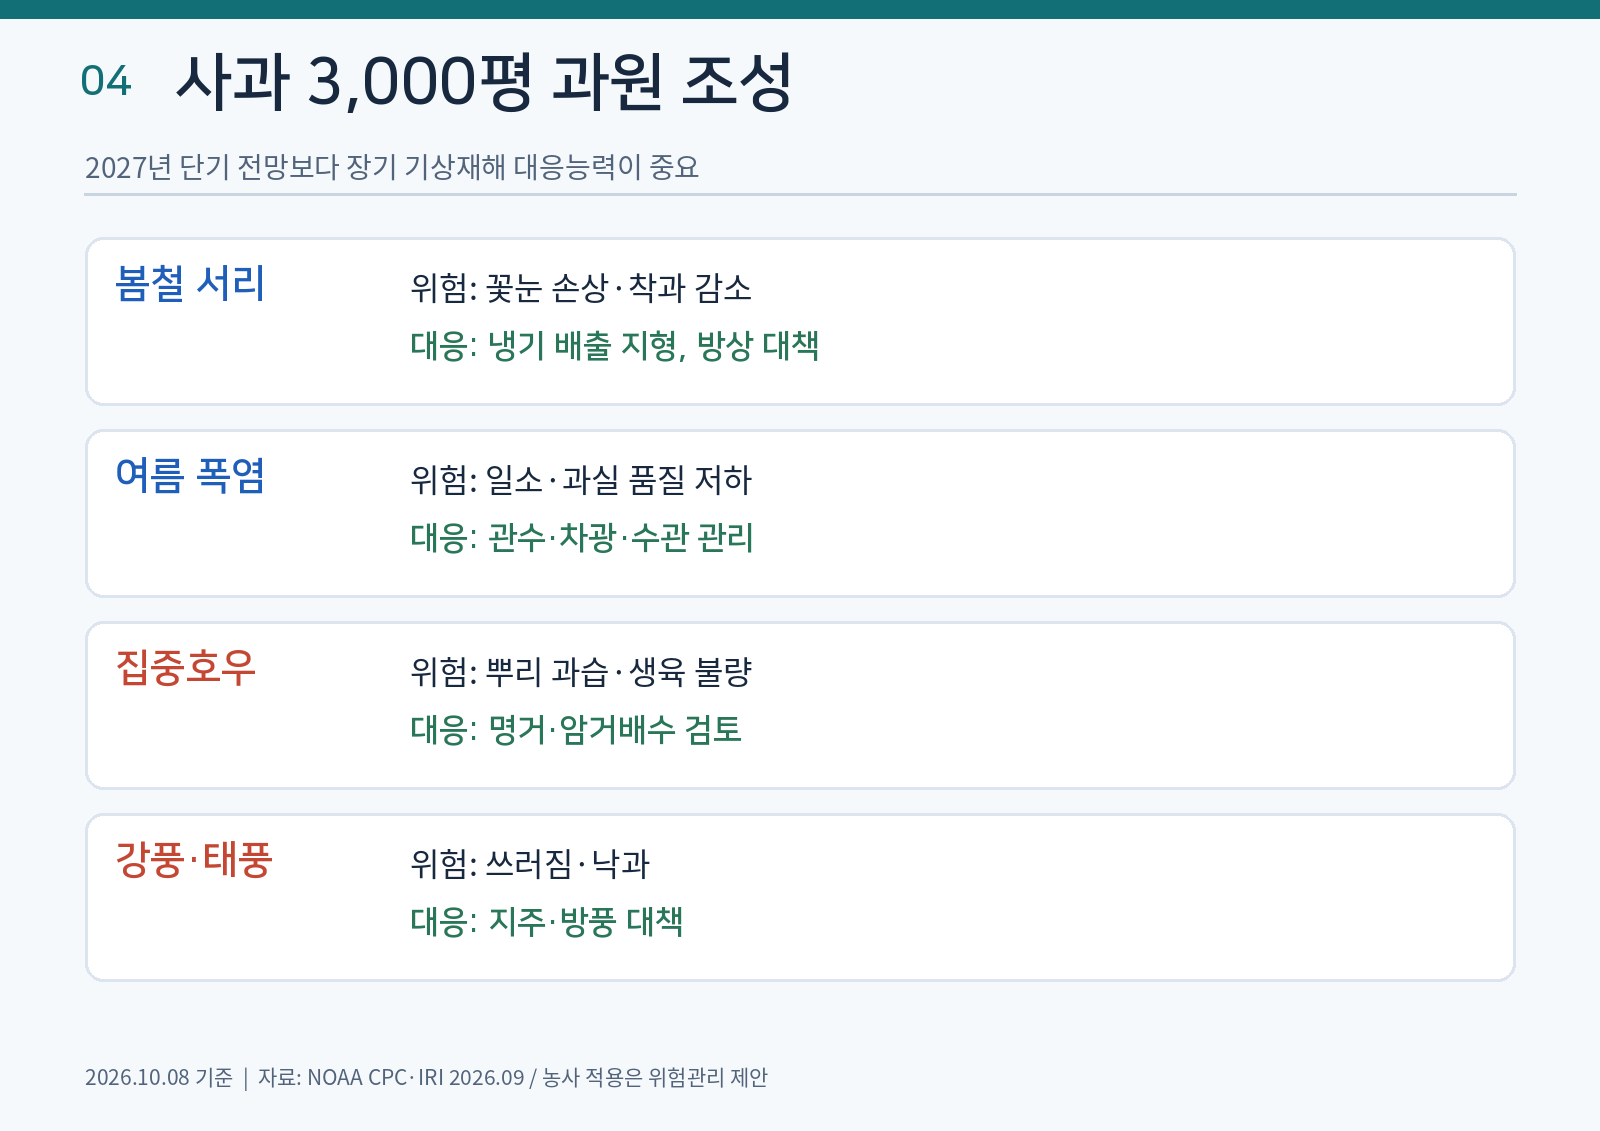Select the 강풍·태풍 heading
1600x1131 pixels.
coord(194,860)
